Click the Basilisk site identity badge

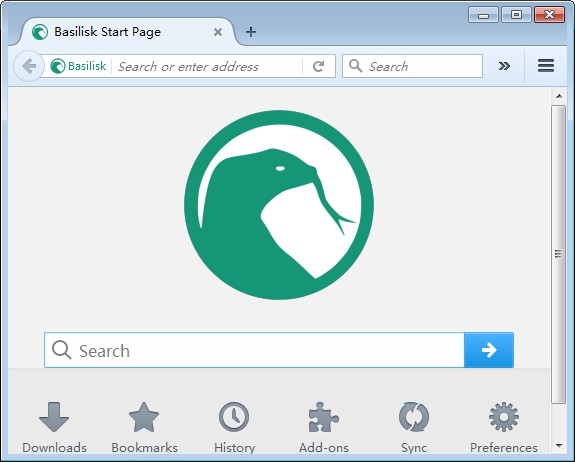(x=78, y=66)
